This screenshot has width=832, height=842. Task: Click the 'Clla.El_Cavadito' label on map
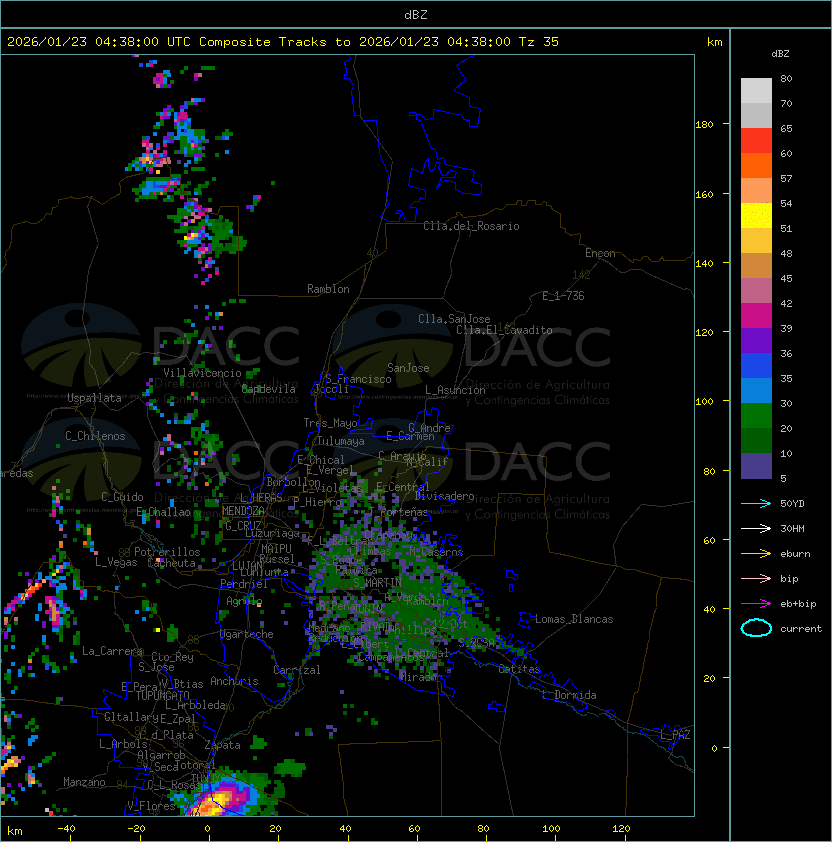point(504,330)
